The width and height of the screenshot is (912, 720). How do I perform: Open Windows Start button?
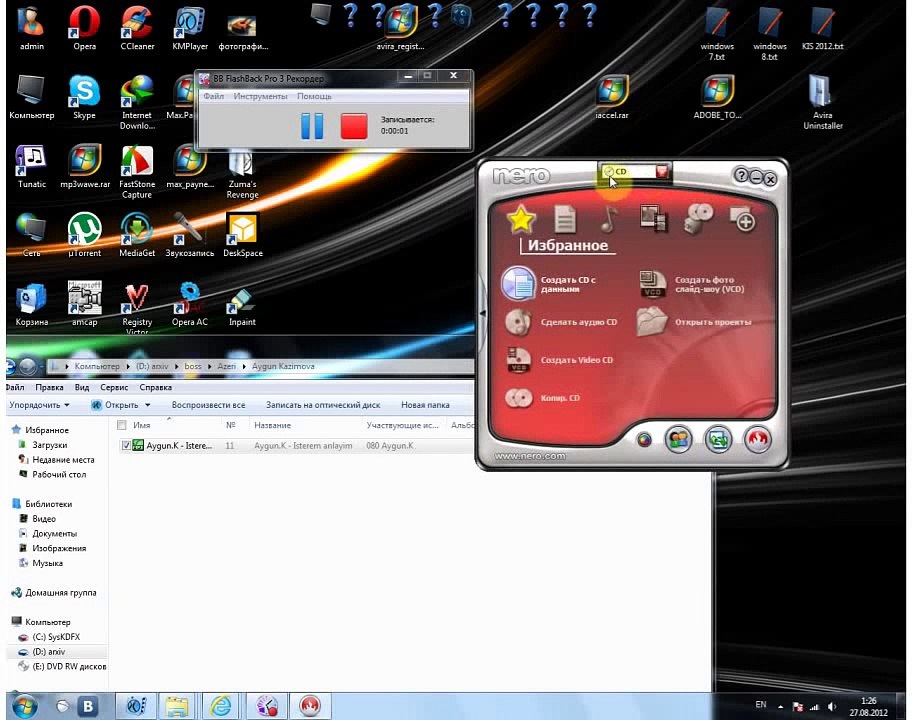pos(24,706)
